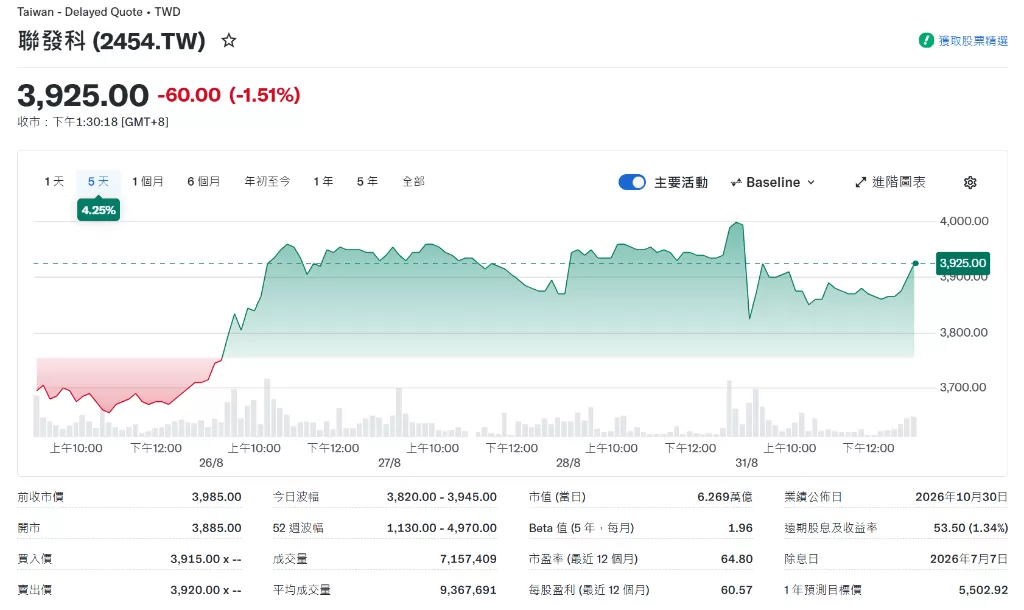1024x610 pixels.
Task: Click 市盈率 value 64.80
Action: point(737,558)
